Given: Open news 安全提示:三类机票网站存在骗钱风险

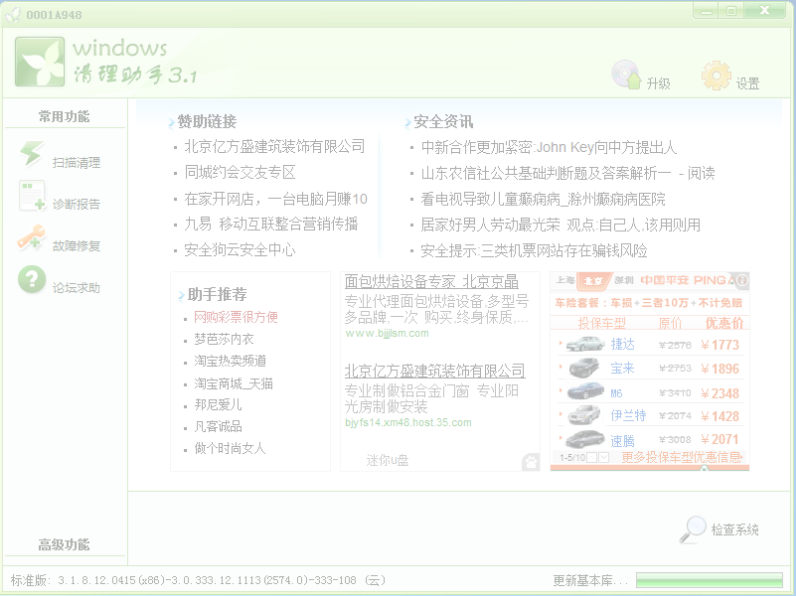Looking at the screenshot, I should pyautogui.click(x=534, y=251).
